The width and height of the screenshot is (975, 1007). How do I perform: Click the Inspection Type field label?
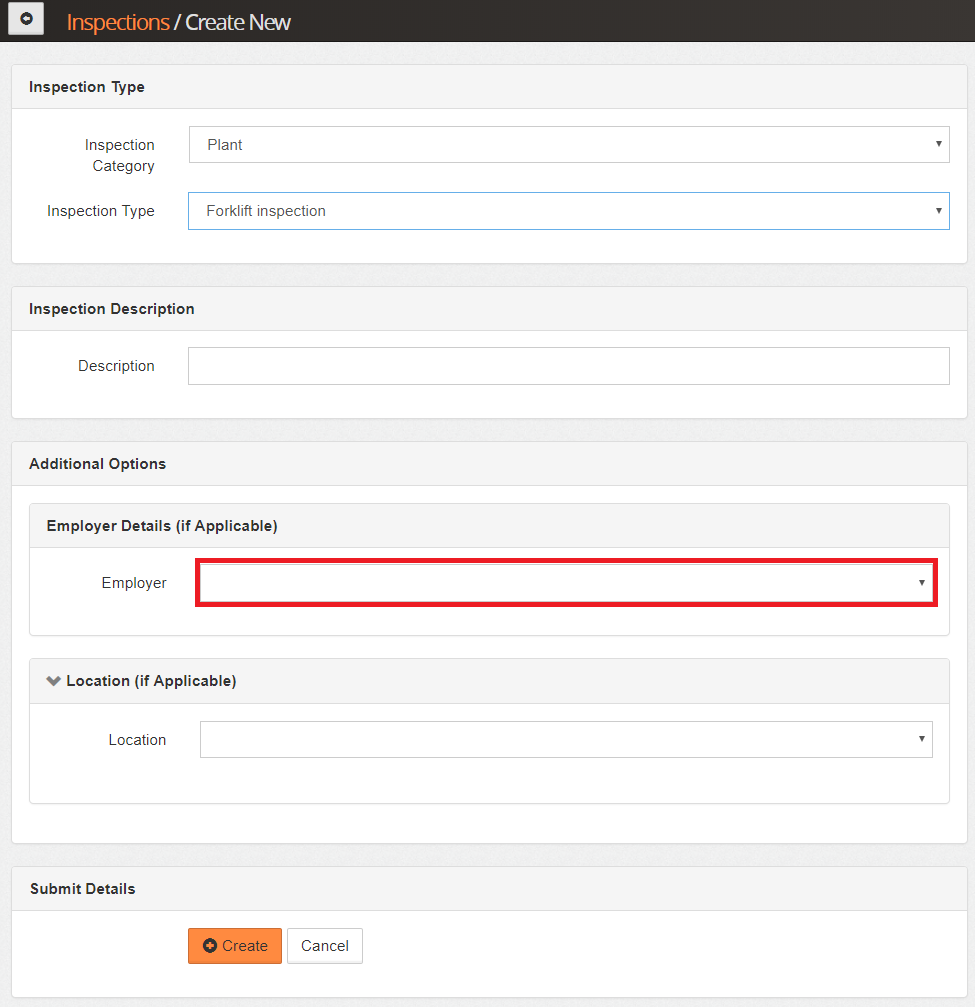click(x=101, y=211)
